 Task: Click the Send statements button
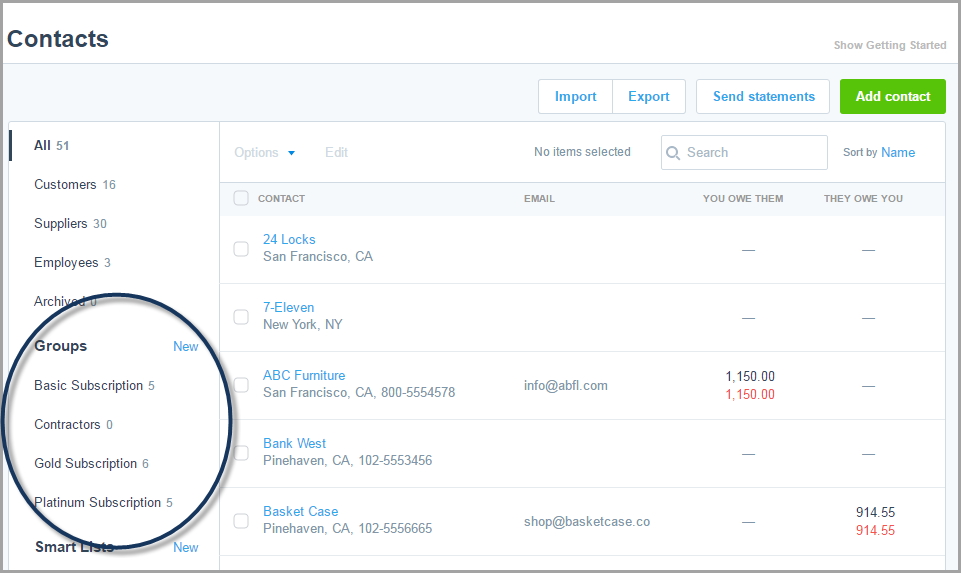point(763,96)
